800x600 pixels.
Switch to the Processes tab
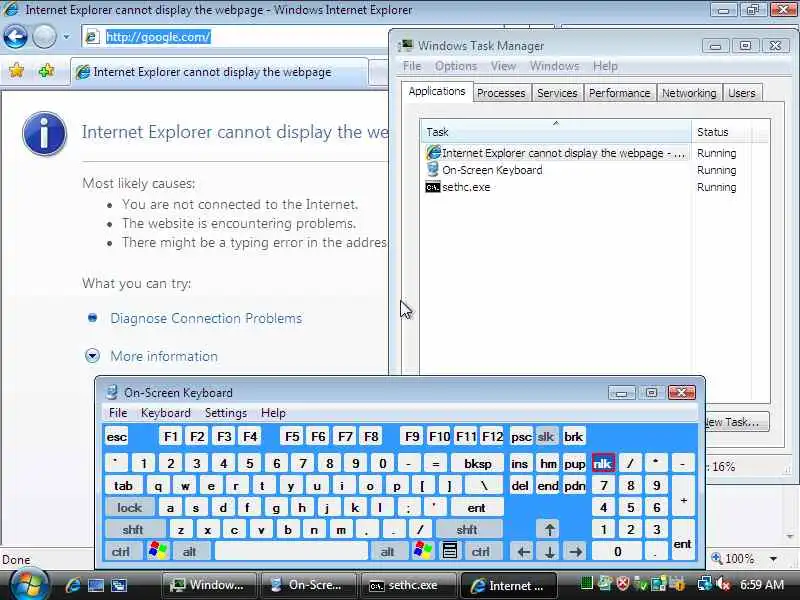coord(501,93)
